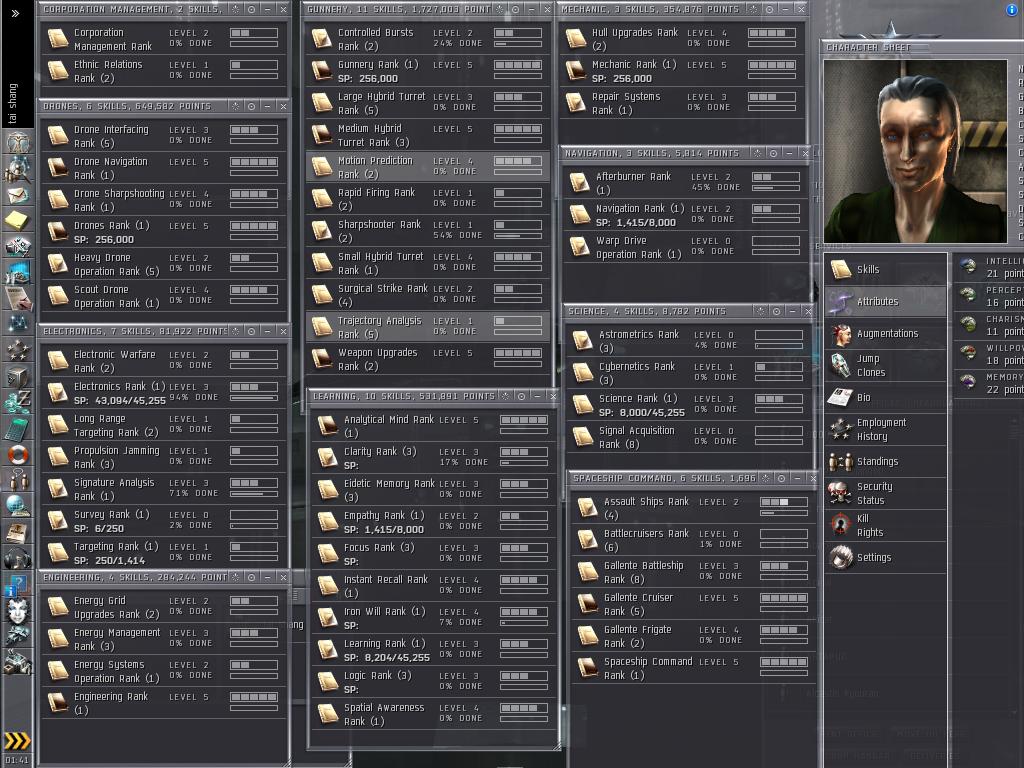Open the Augmentations tab
This screenshot has width=1024, height=768.
(886, 333)
